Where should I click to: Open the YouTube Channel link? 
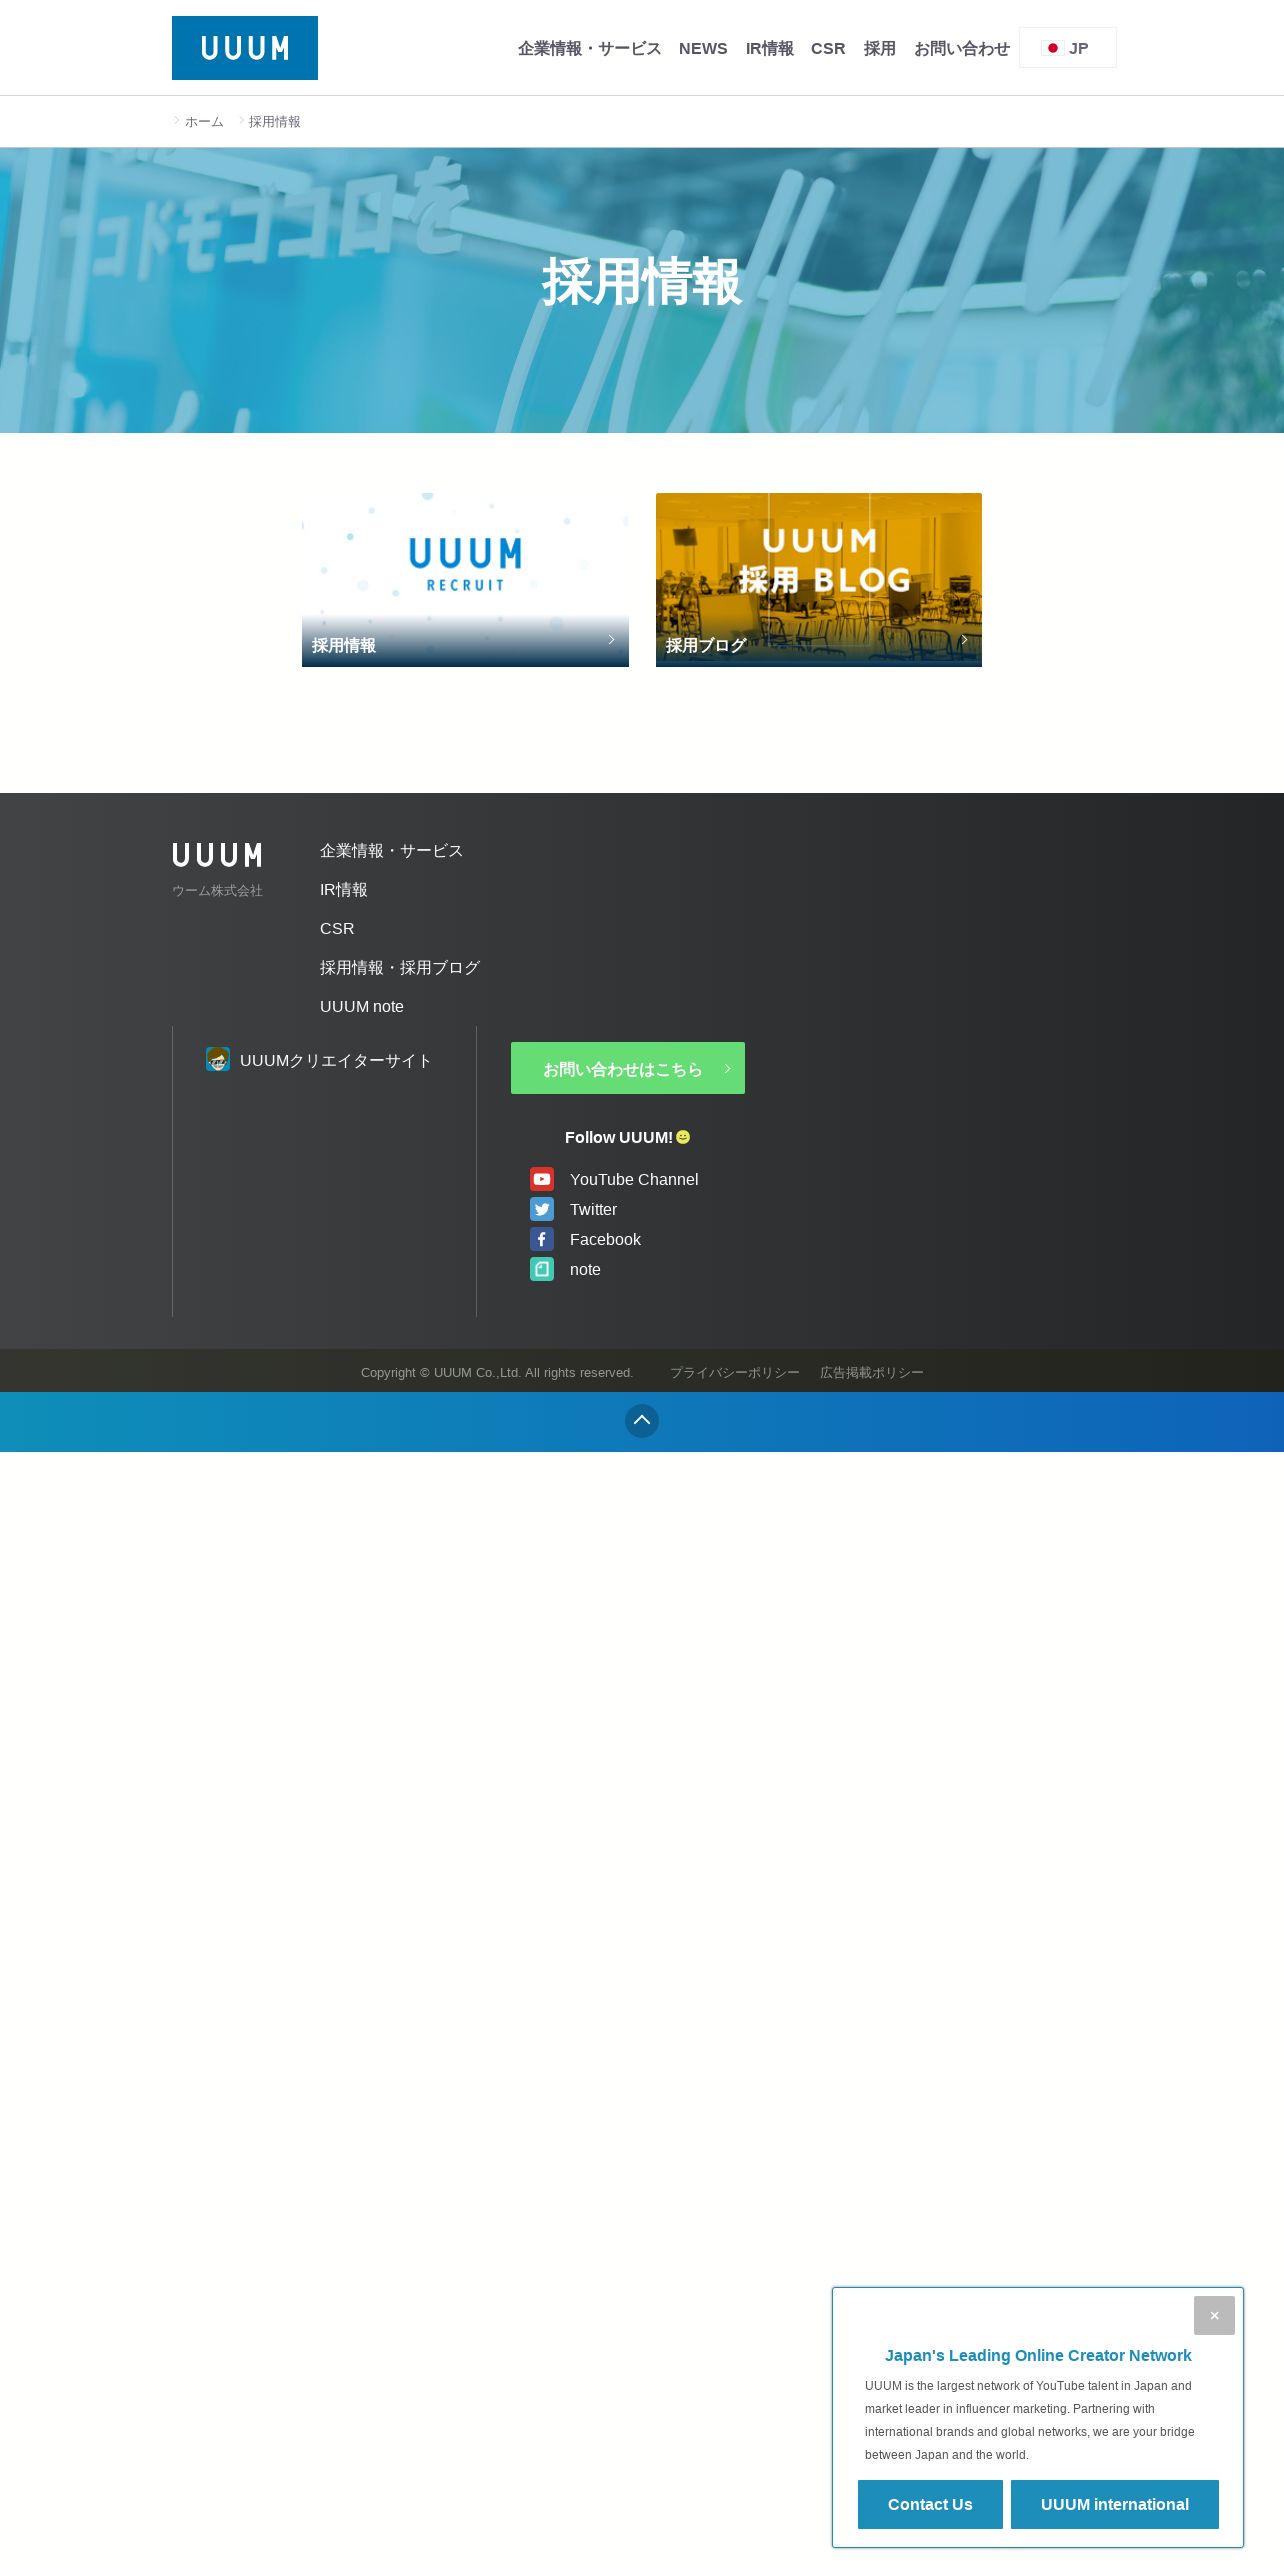click(x=634, y=1180)
